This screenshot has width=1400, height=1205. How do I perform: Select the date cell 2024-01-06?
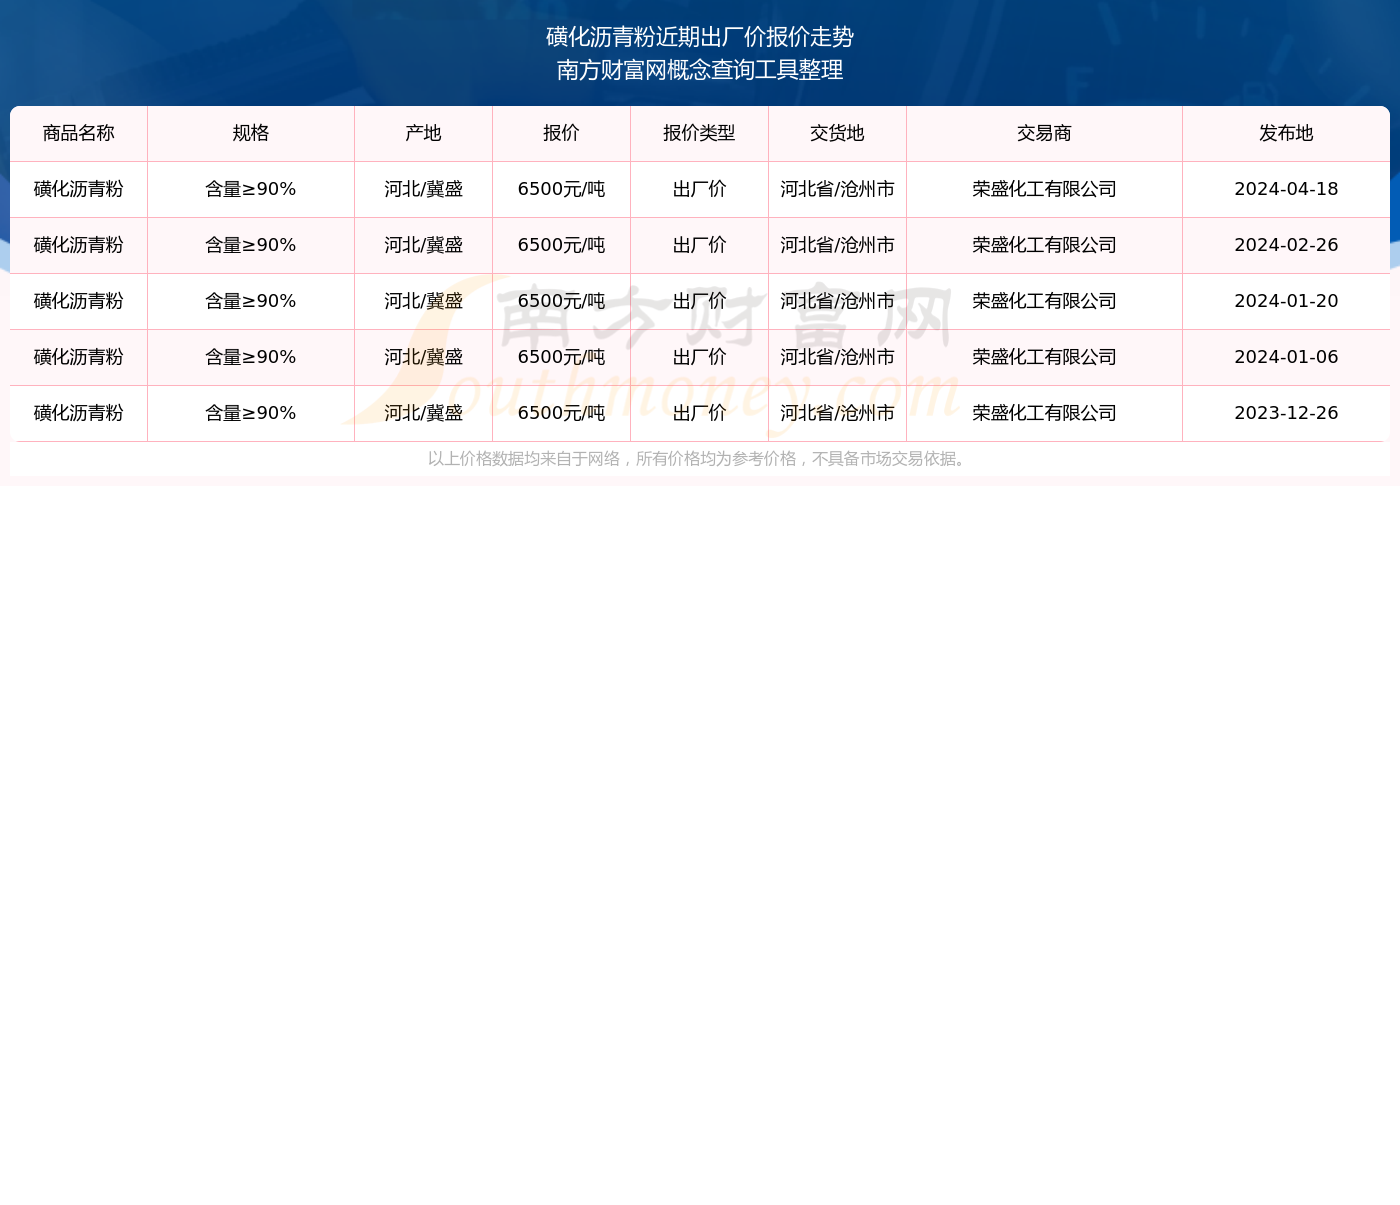click(x=1286, y=357)
